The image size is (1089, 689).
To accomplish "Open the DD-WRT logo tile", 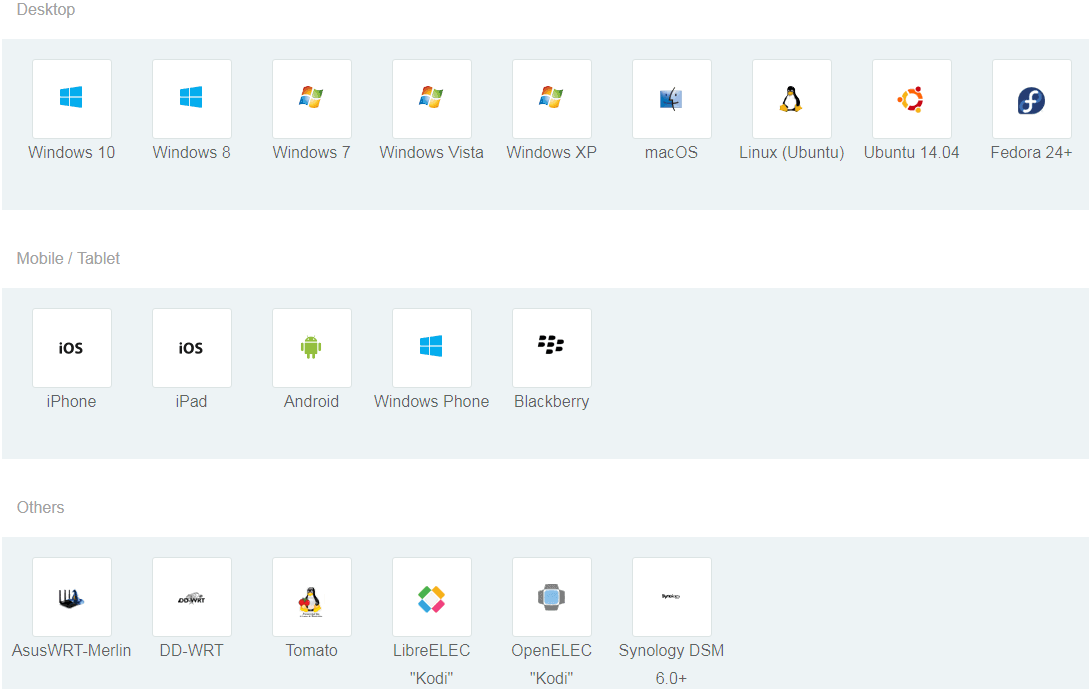I will coord(192,597).
